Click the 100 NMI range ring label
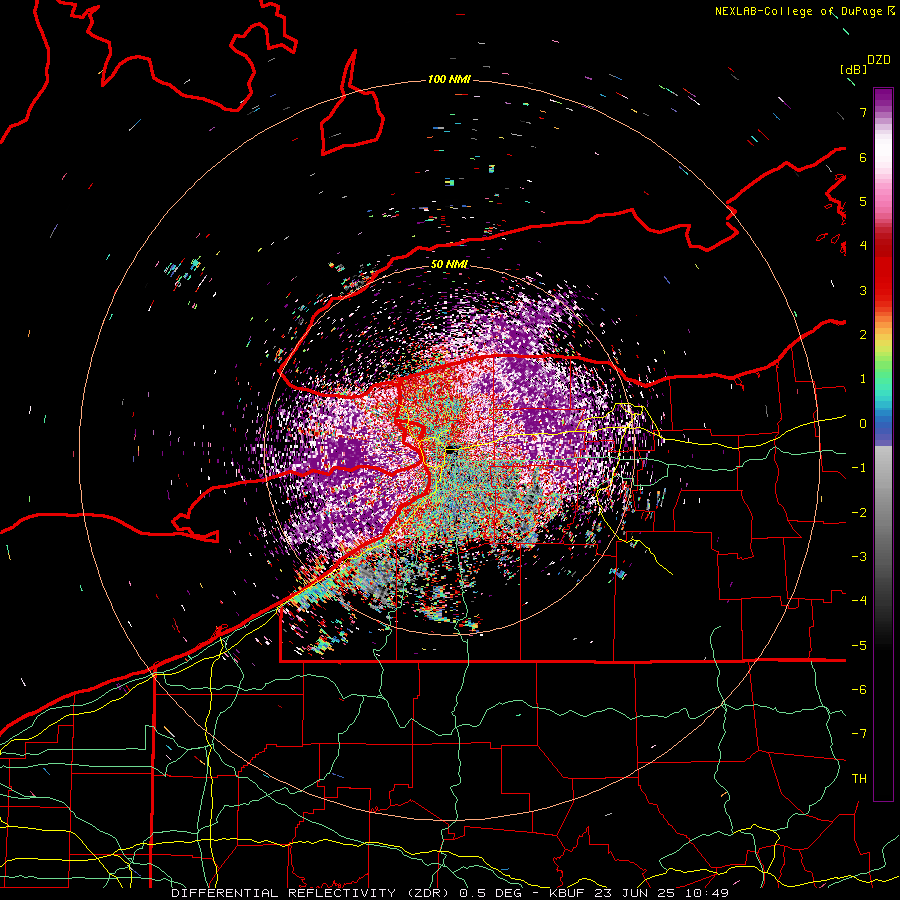 [449, 79]
